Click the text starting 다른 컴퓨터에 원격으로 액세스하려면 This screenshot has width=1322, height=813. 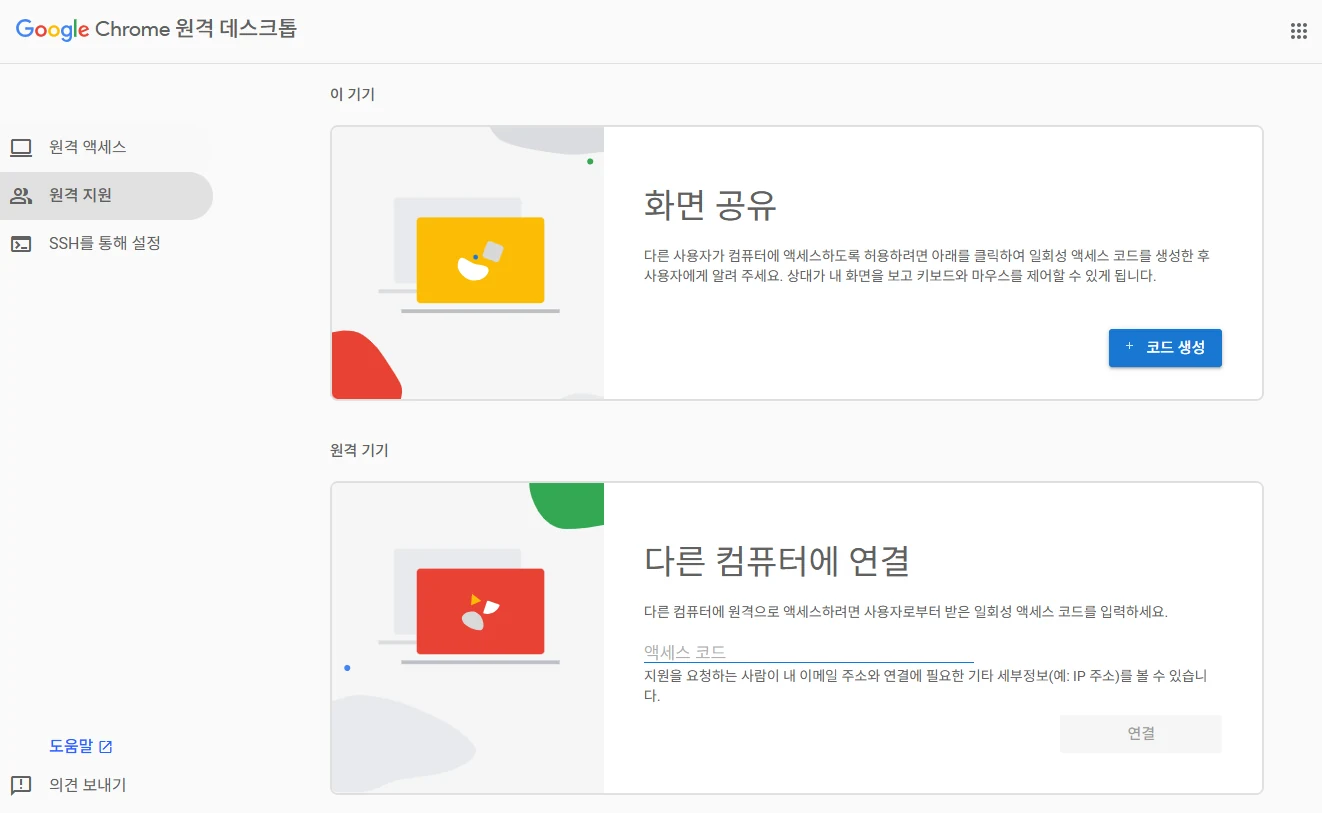click(x=906, y=611)
